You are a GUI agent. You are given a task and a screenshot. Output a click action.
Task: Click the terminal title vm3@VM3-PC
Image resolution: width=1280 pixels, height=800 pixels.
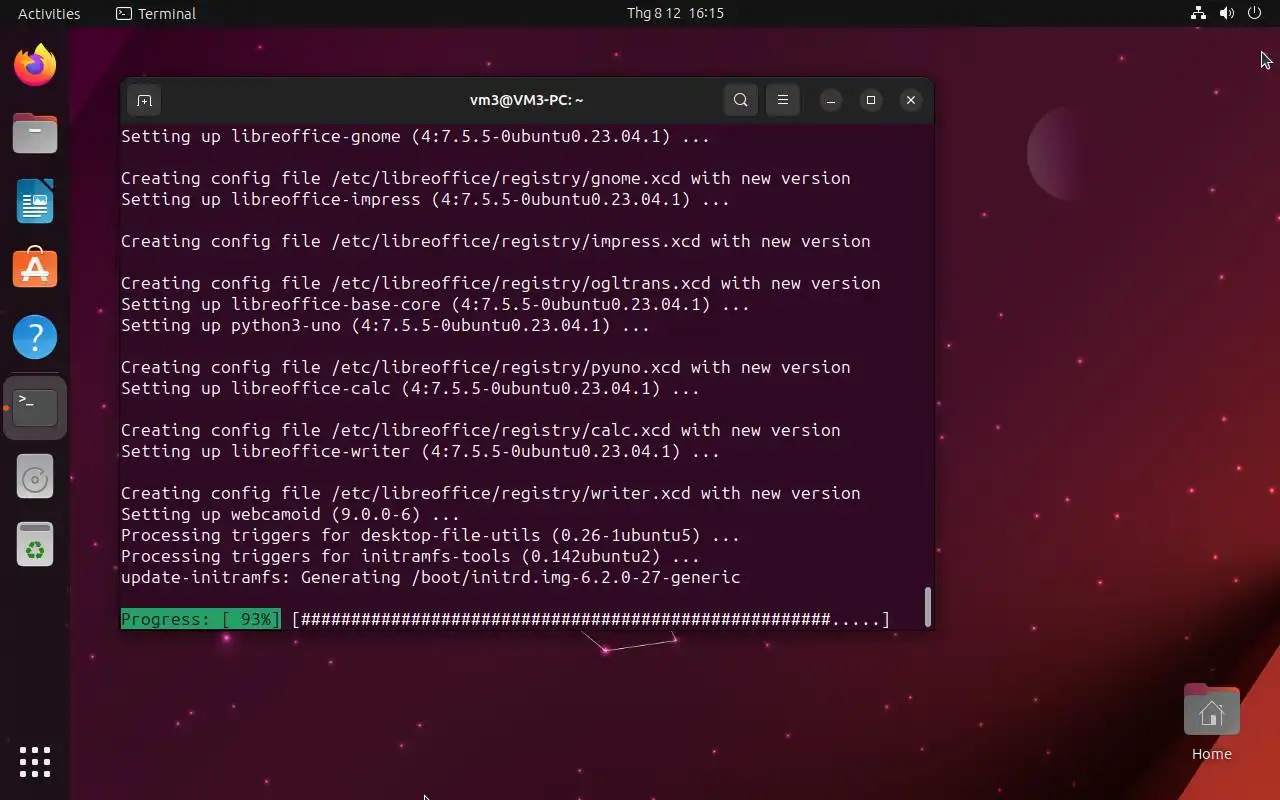[x=527, y=100]
